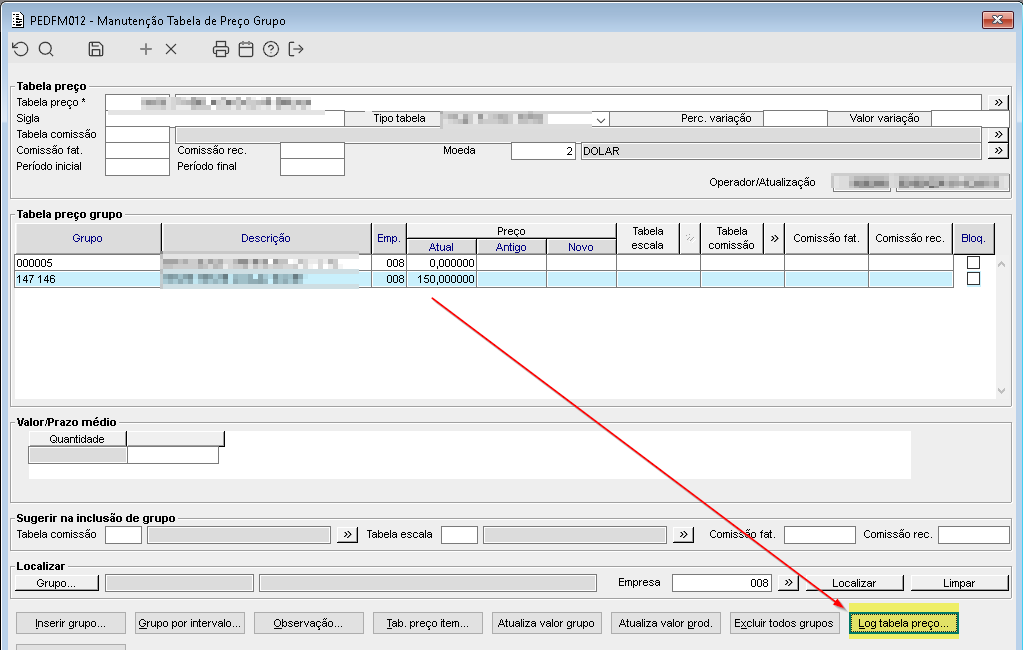Click the calendar toolbar icon

coord(246,49)
